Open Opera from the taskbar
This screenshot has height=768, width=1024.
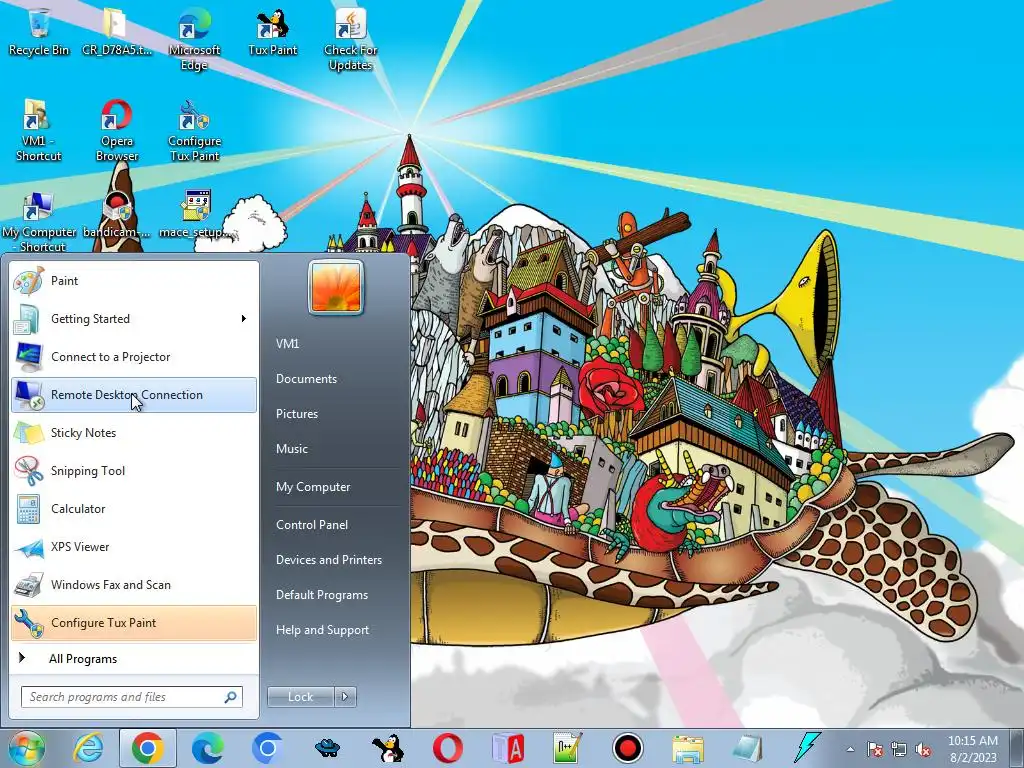447,748
